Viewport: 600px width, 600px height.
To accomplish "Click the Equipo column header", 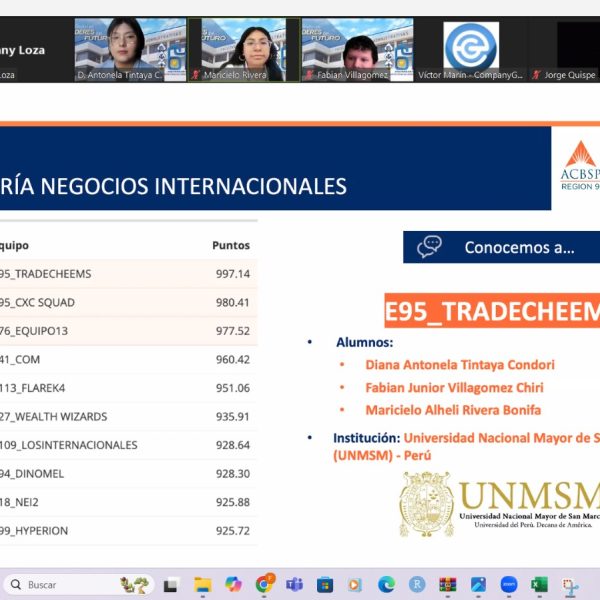I will (14, 245).
